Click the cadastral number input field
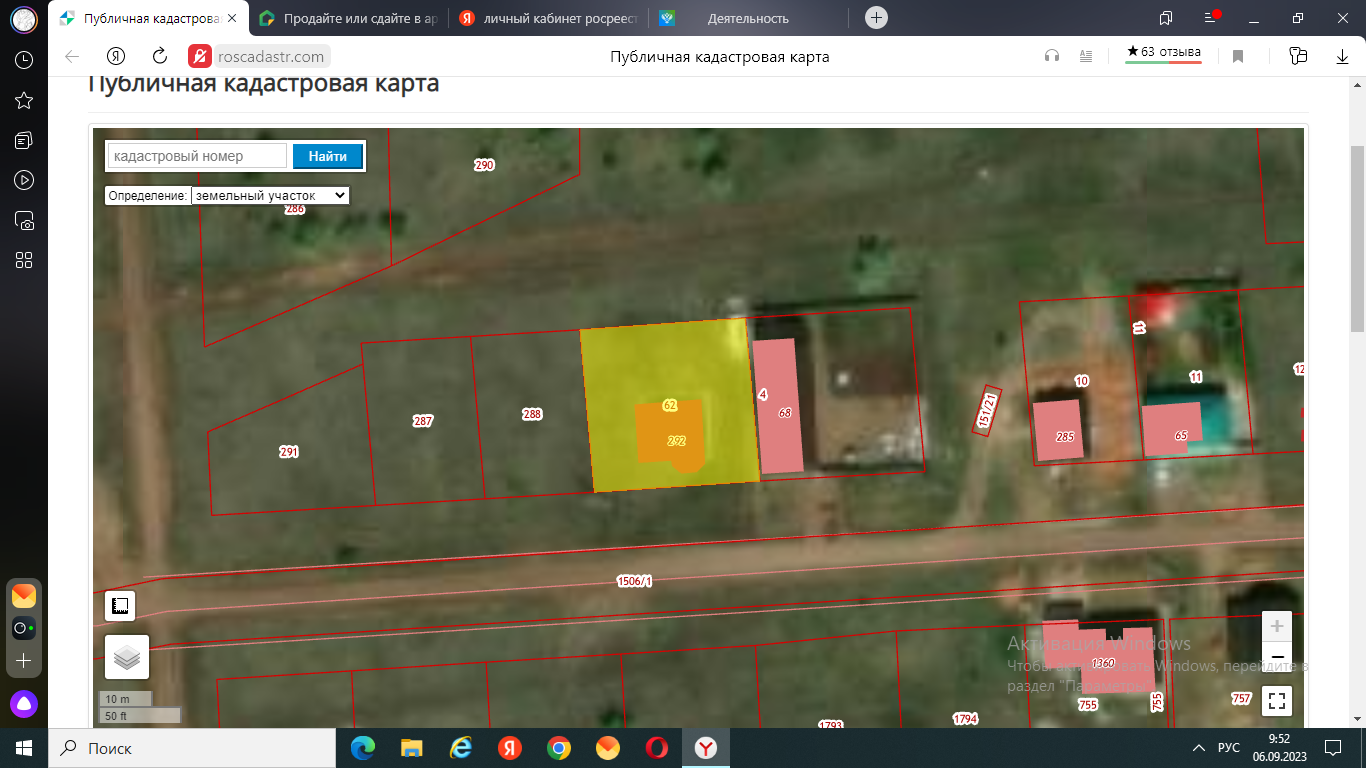1366x768 pixels. tap(198, 156)
